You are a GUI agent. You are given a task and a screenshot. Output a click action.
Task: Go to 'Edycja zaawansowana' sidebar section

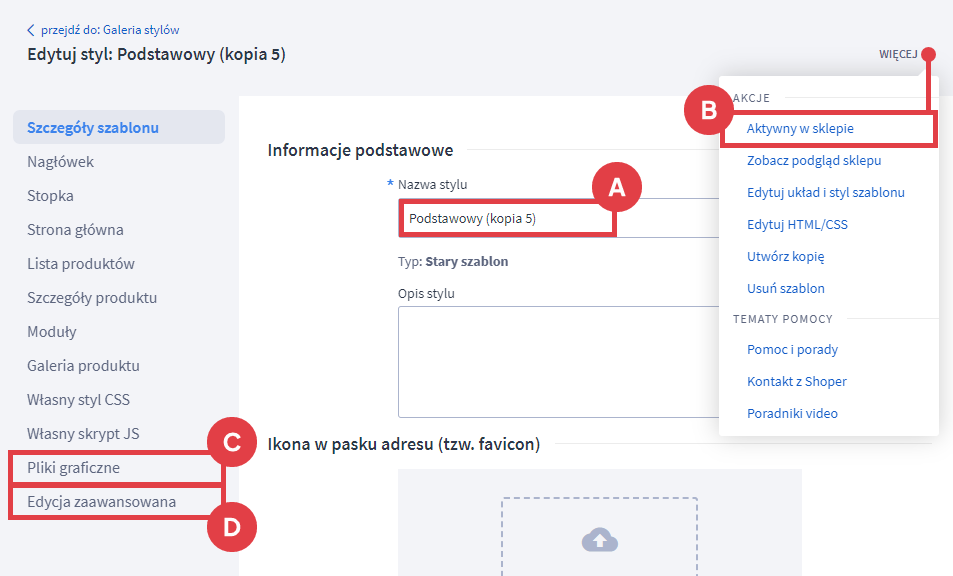point(101,502)
